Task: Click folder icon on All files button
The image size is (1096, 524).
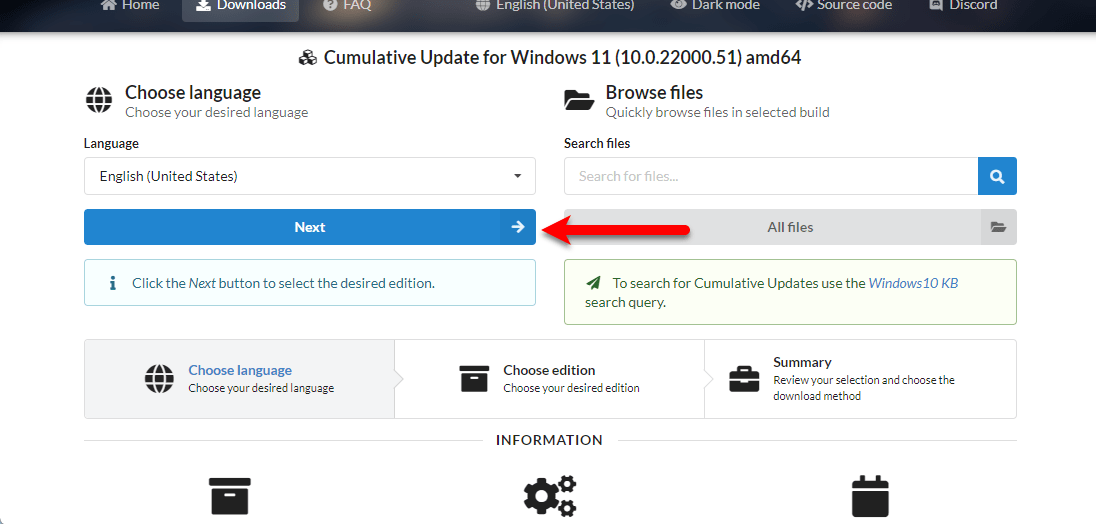Action: pos(998,227)
